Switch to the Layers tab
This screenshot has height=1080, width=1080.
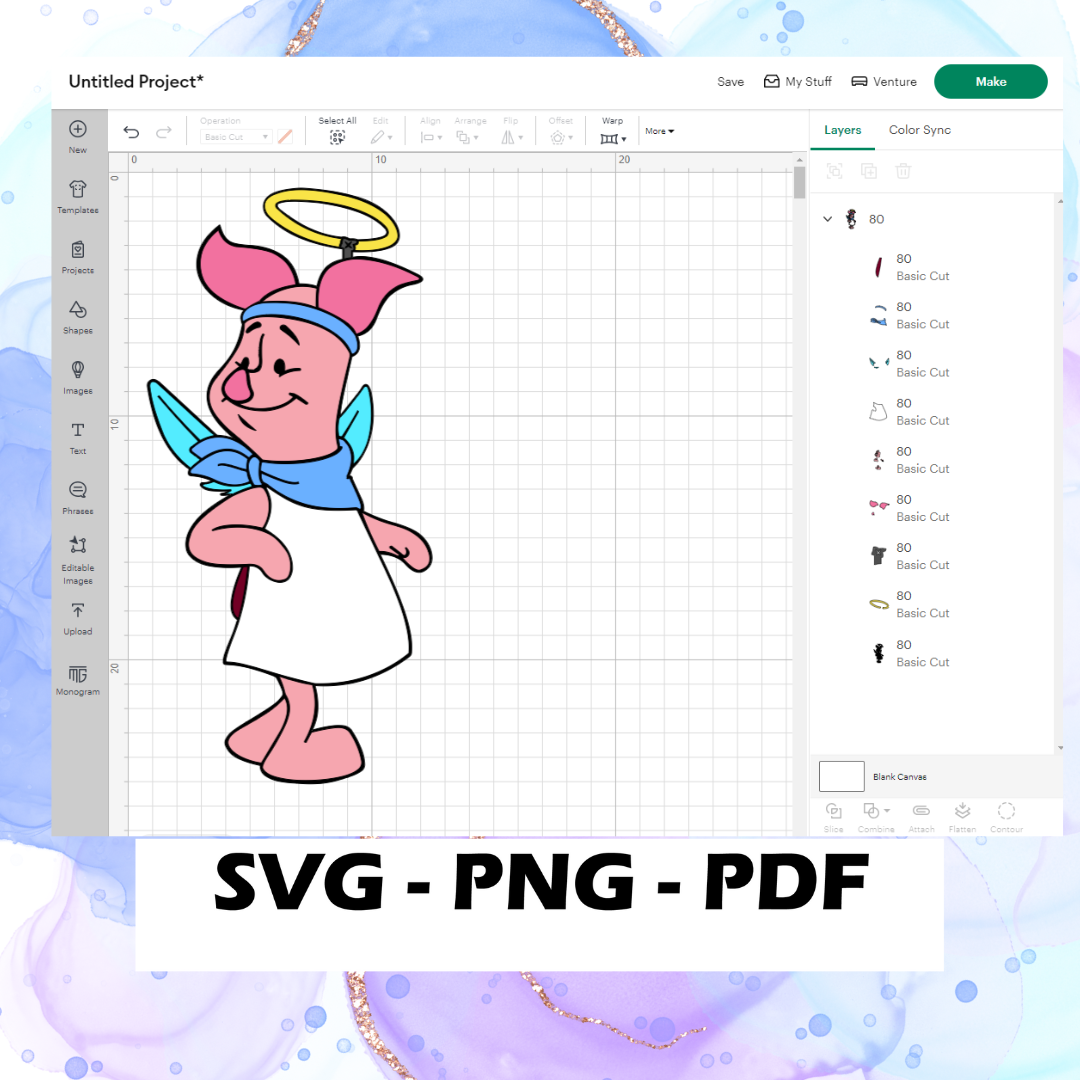842,129
